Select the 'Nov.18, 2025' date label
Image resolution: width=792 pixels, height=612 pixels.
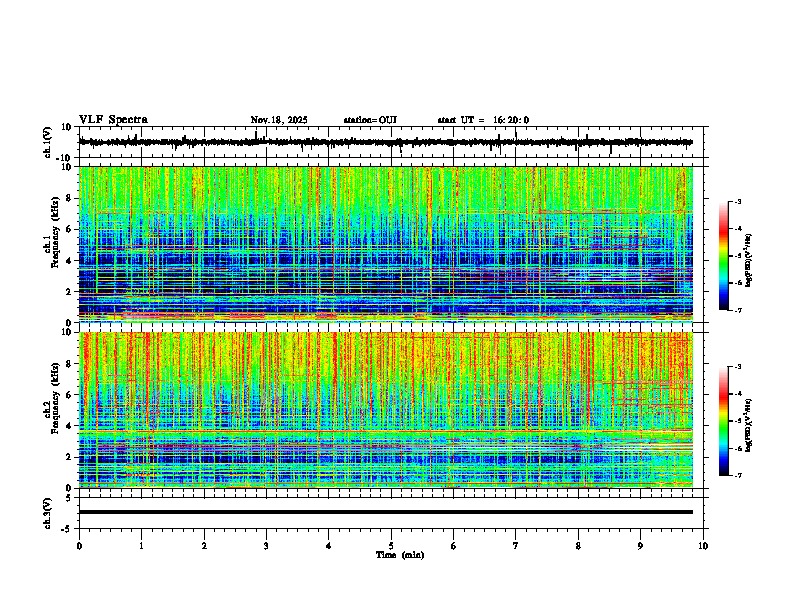pyautogui.click(x=279, y=120)
